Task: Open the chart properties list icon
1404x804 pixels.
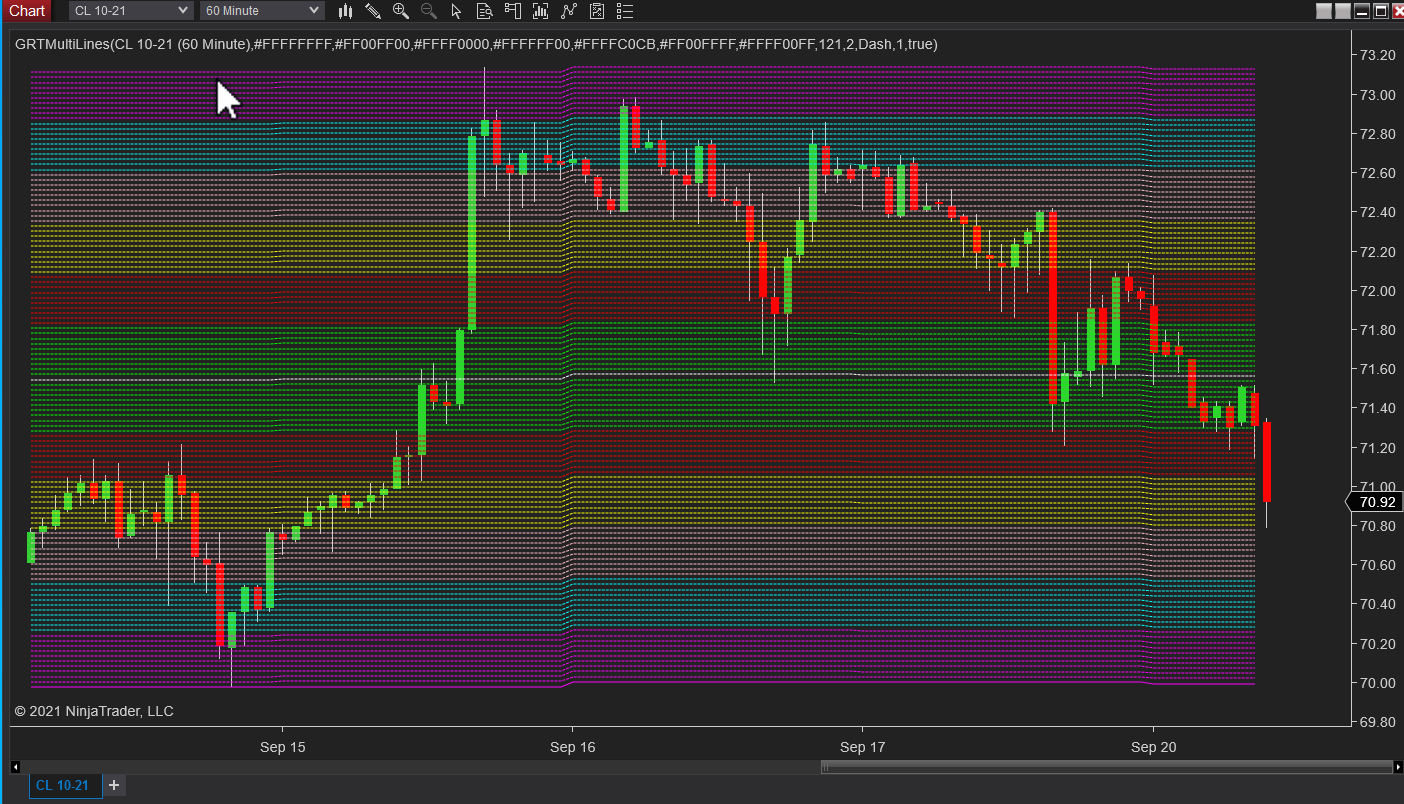Action: coord(625,11)
